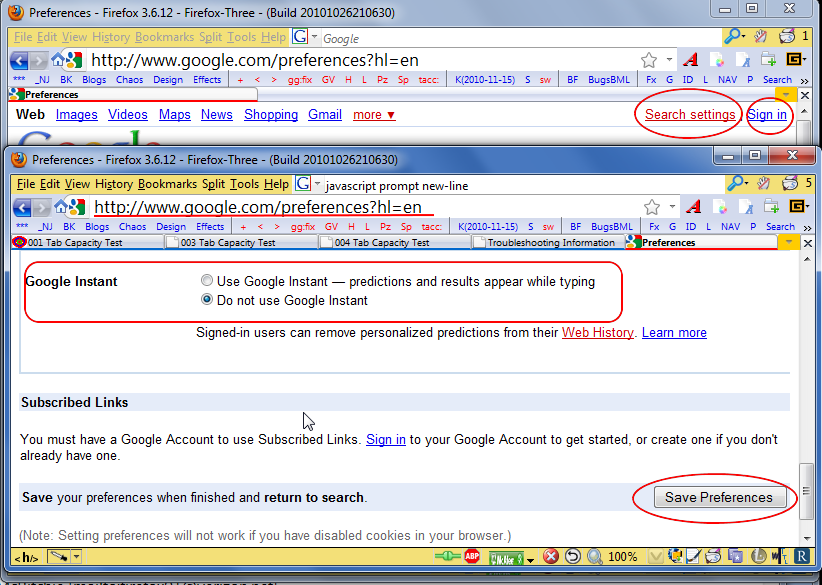
Task: Click the gg:fix bookmark in front window
Action: click(x=303, y=227)
